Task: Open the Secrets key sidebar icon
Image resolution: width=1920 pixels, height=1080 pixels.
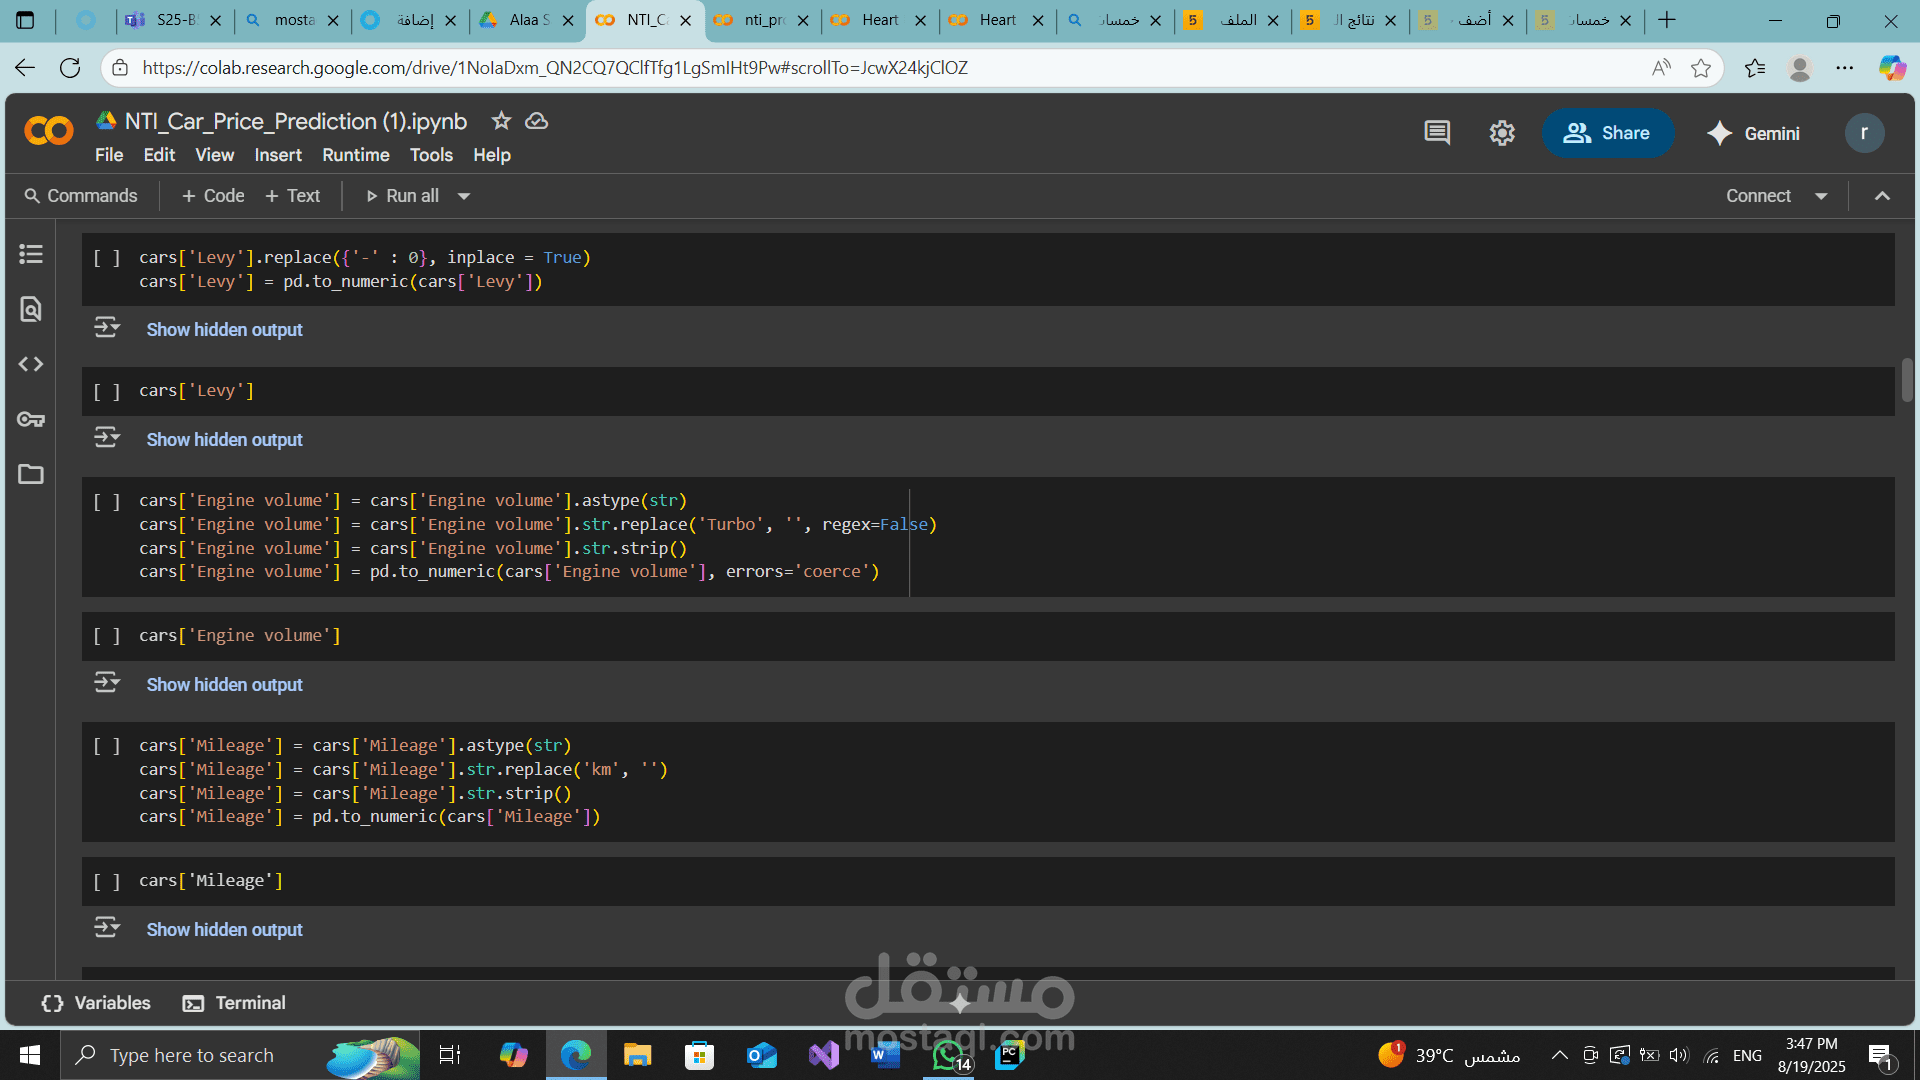Action: tap(31, 419)
